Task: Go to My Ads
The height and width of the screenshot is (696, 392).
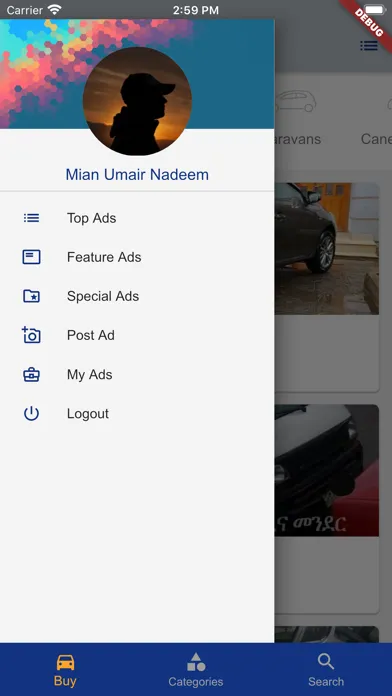Action: click(x=137, y=375)
